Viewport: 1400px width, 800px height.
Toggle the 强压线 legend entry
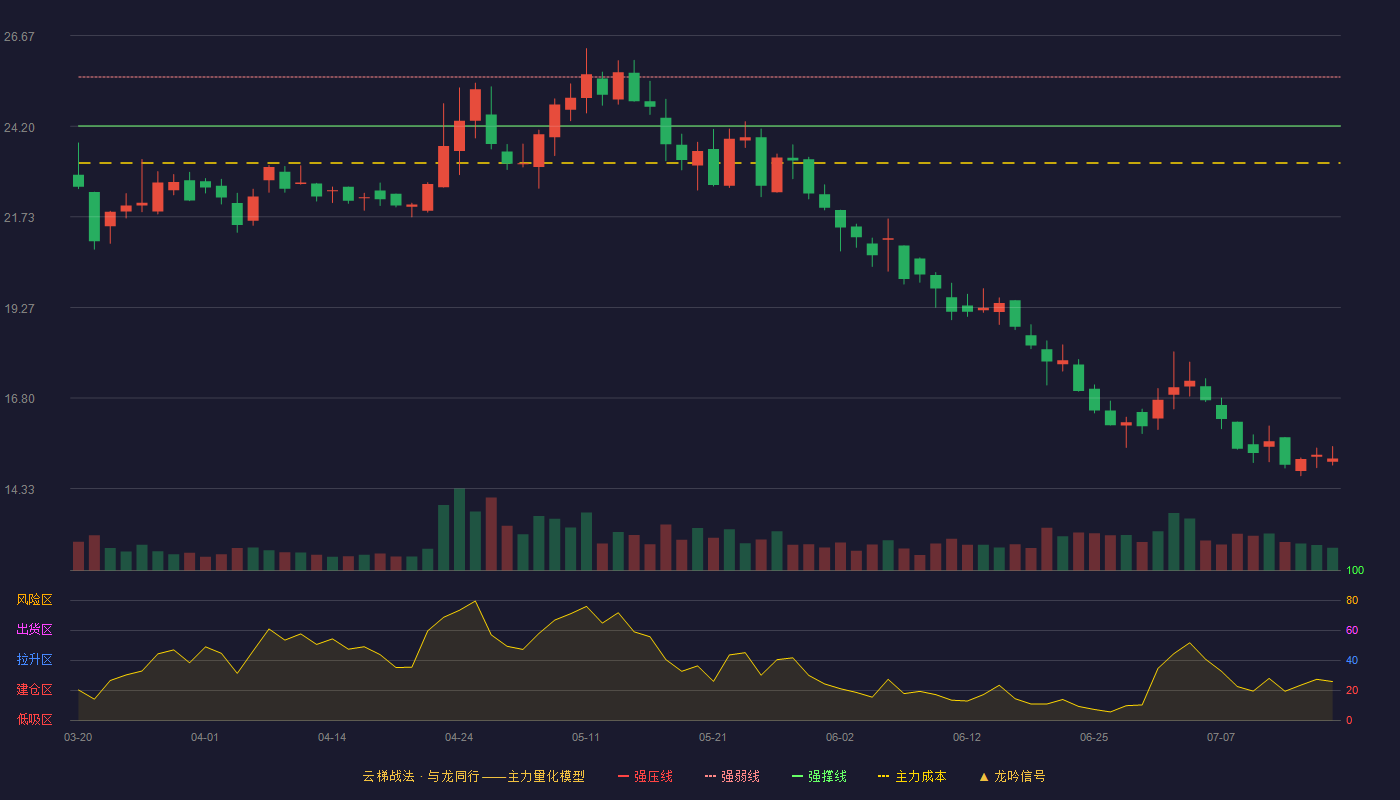(645, 776)
